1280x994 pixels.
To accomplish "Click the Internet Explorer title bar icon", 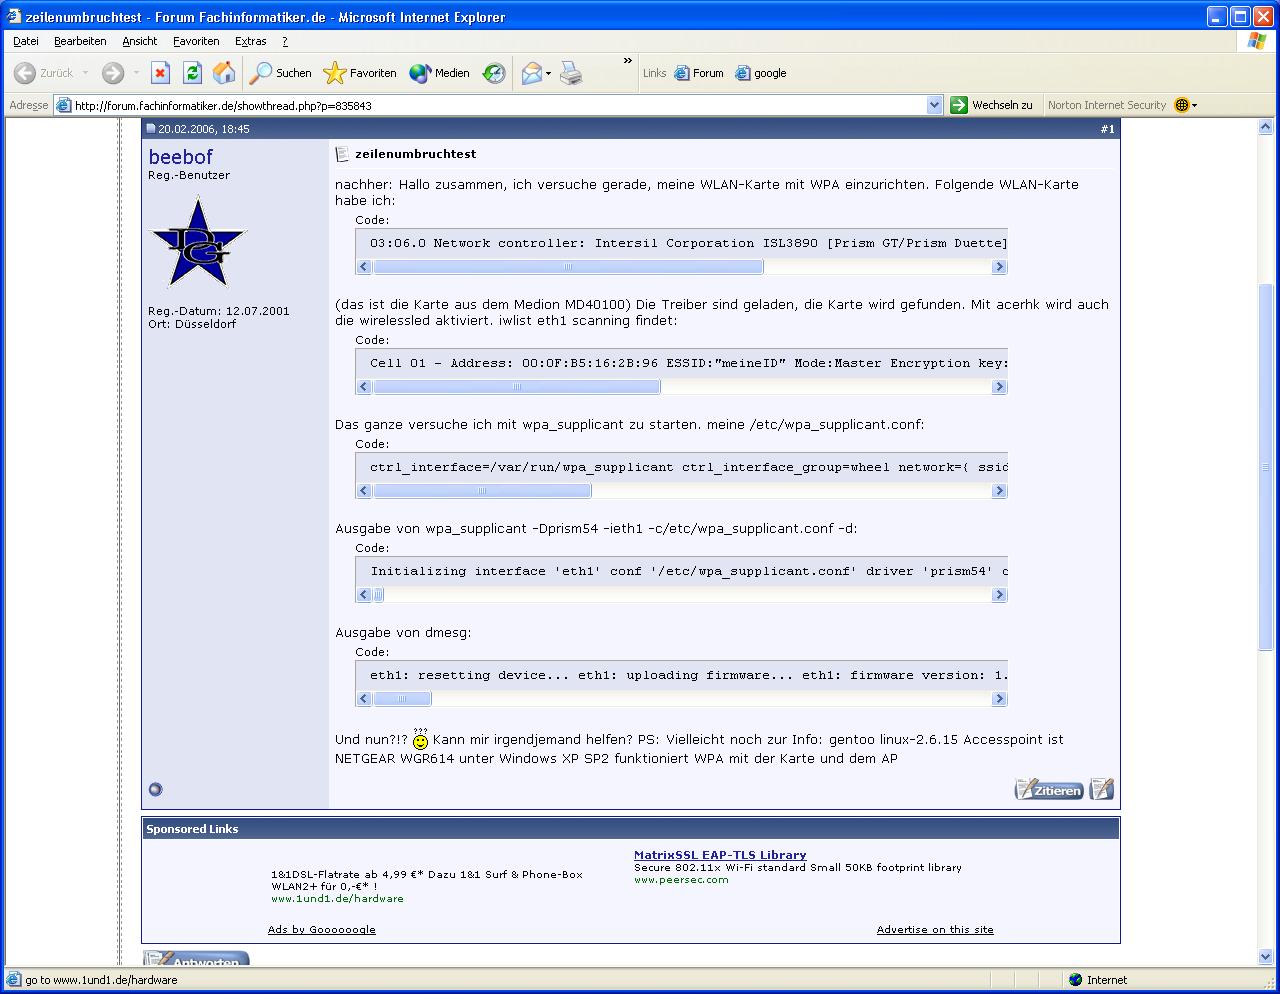I will tap(14, 17).
